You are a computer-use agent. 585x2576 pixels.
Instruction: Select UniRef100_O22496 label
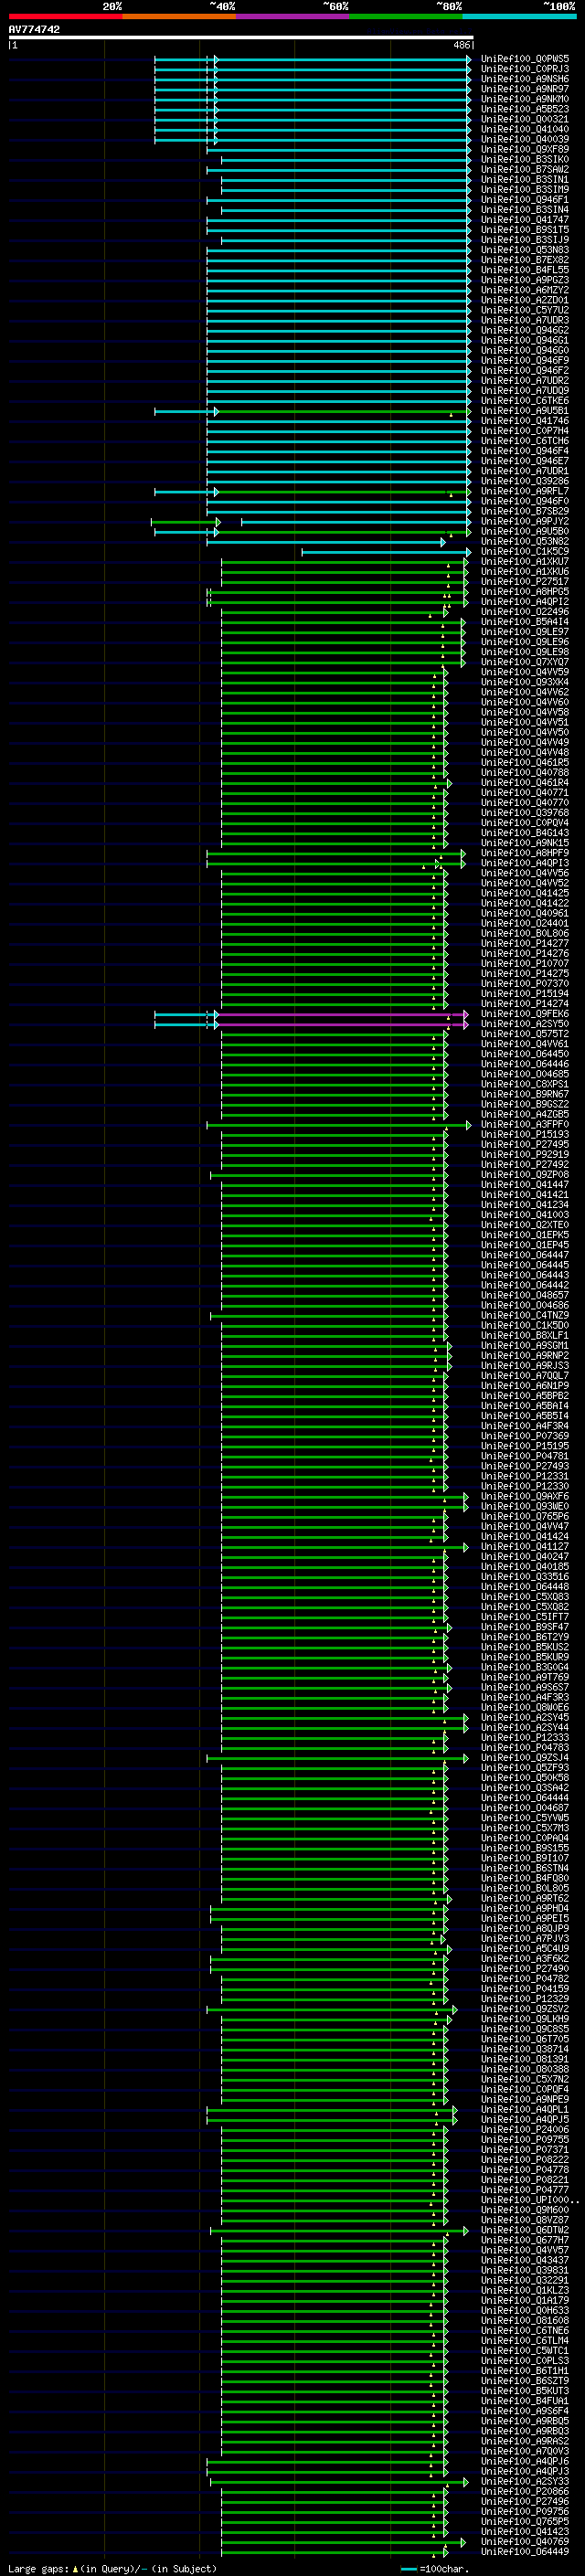[x=525, y=612]
